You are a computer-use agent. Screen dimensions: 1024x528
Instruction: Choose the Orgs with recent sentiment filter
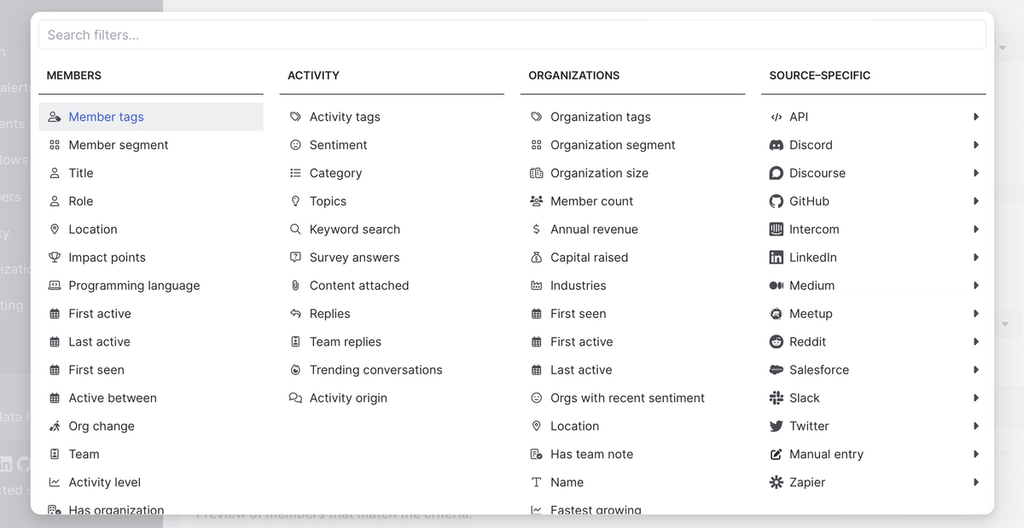coord(627,398)
